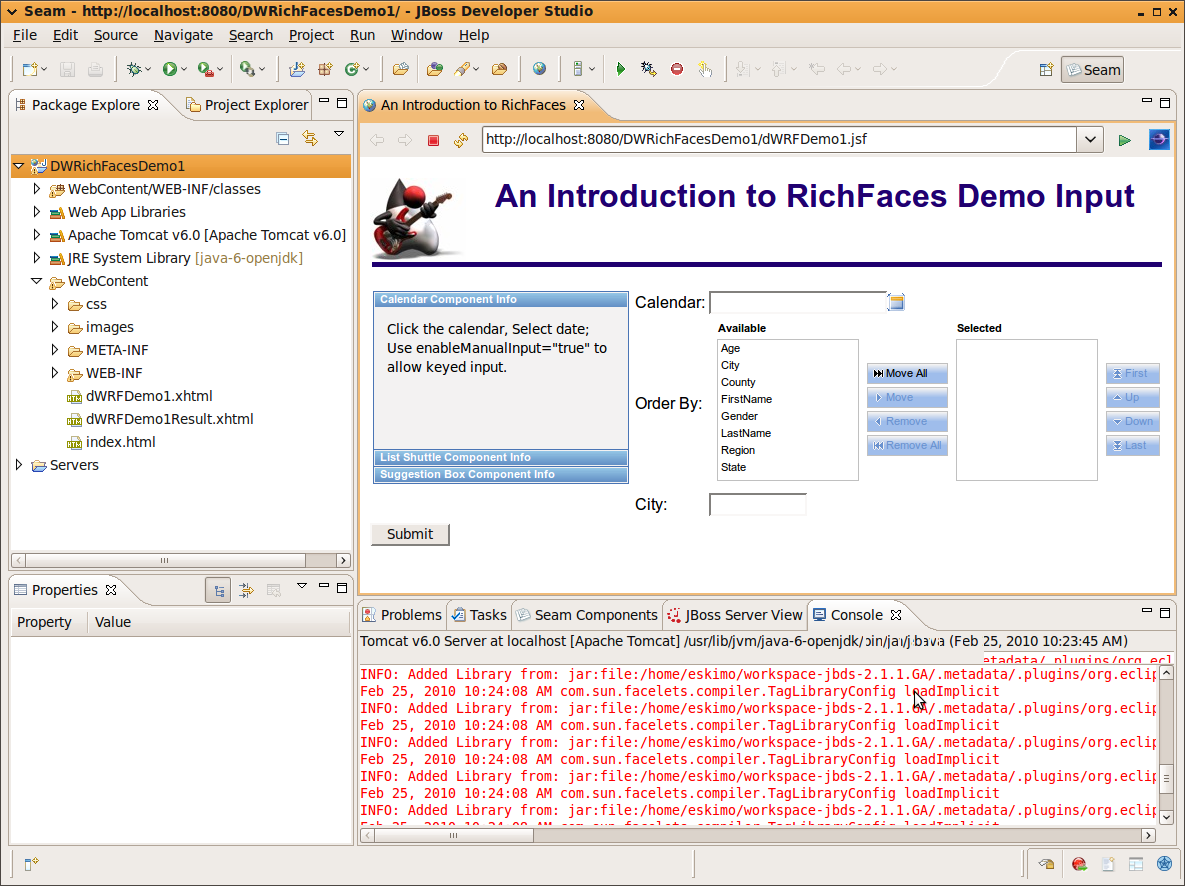Click the New wizard toolbar icon

click(29, 70)
